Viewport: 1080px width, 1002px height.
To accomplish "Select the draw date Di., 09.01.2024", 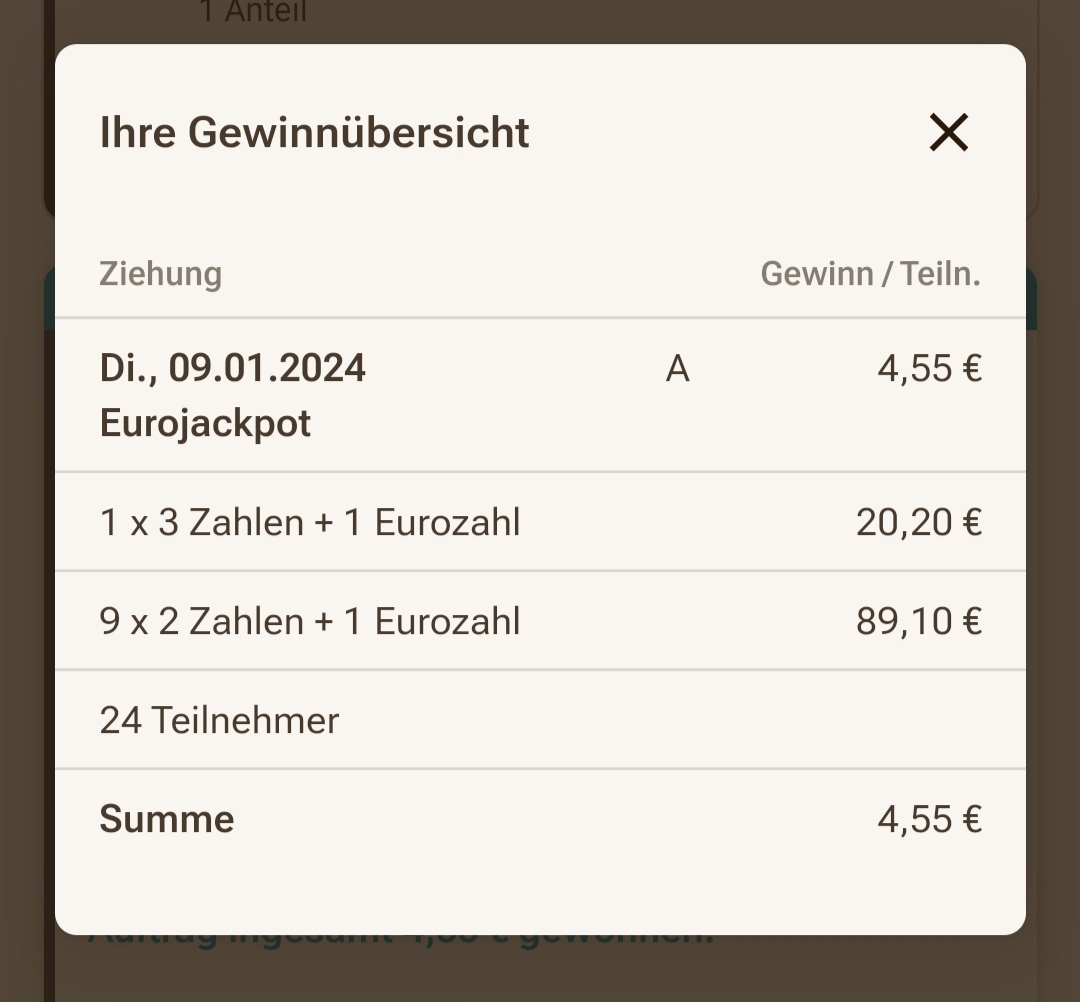I will [233, 368].
